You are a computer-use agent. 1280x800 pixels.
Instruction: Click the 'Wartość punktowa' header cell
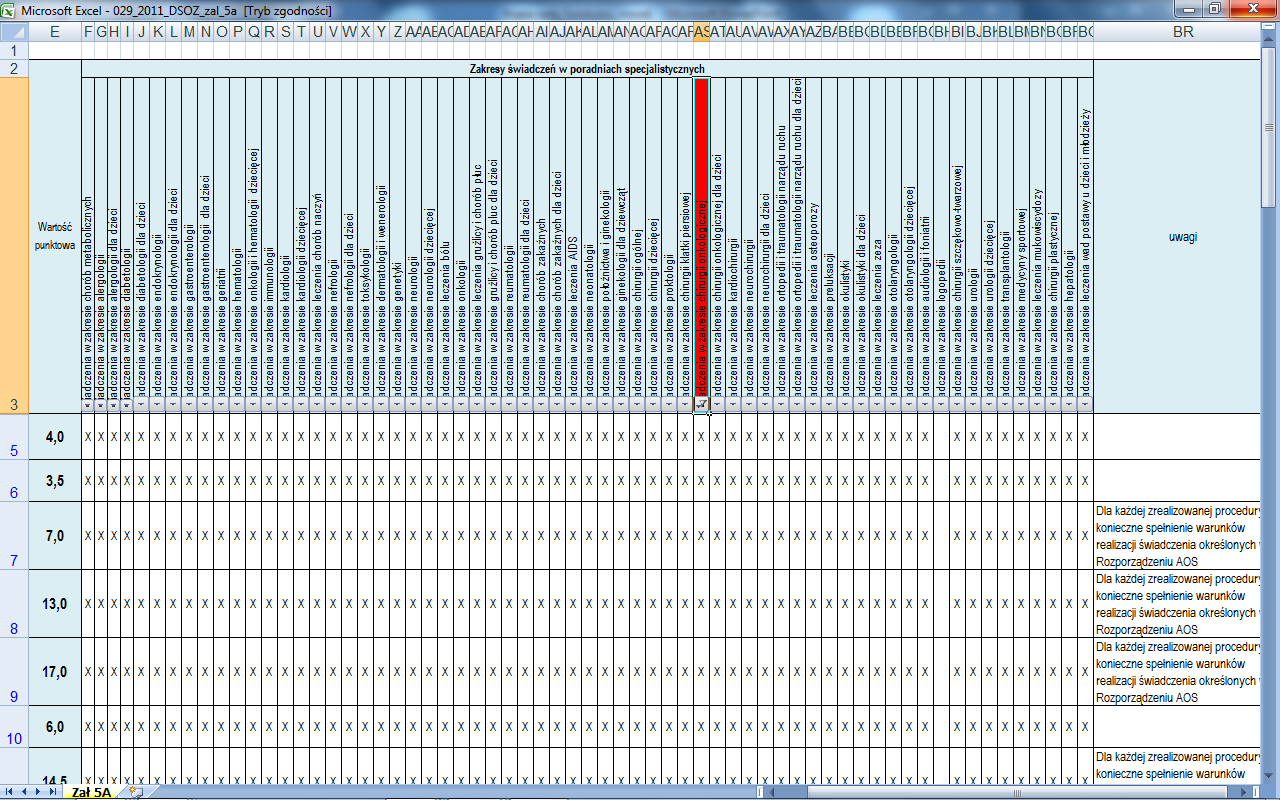[x=55, y=235]
